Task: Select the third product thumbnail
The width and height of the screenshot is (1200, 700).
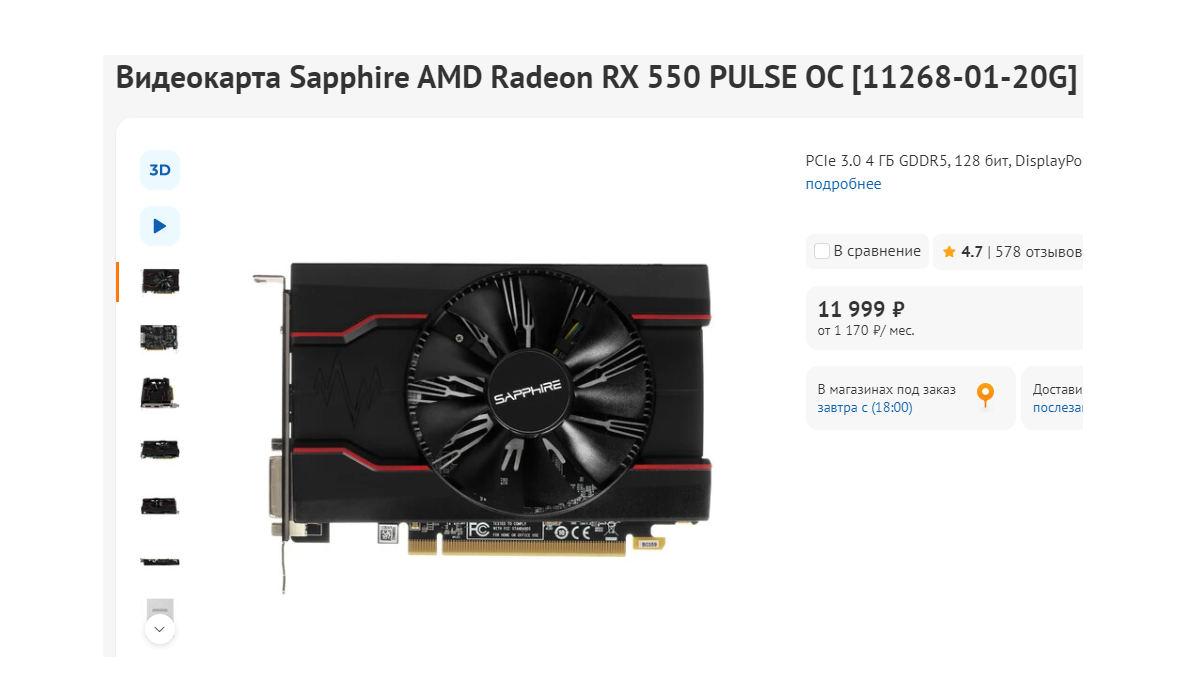Action: tap(160, 394)
